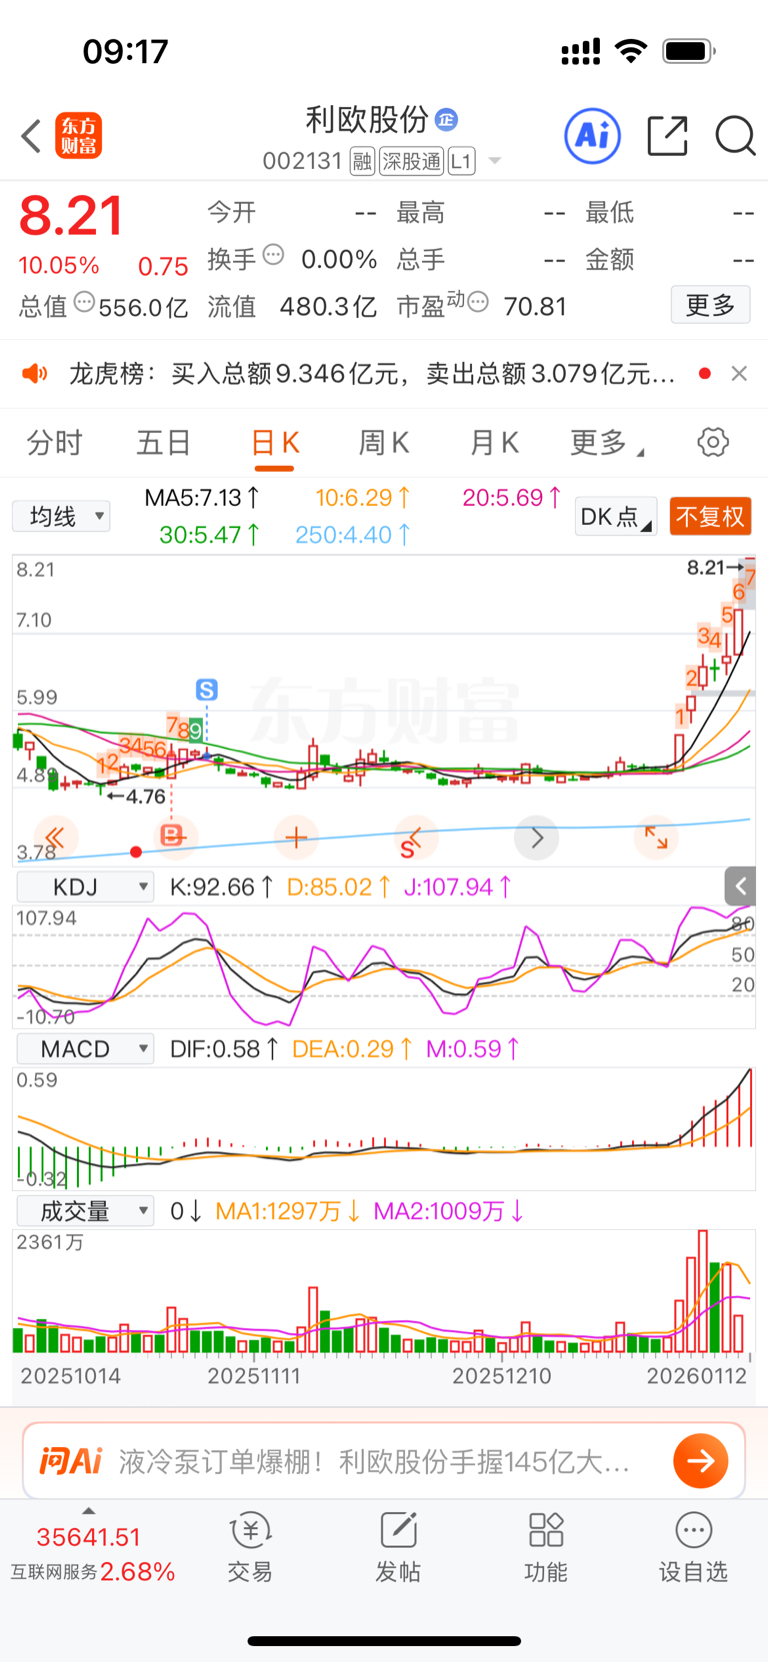The image size is (768, 1663).
Task: Tap the K:92.66 KDJ value
Action: [222, 887]
